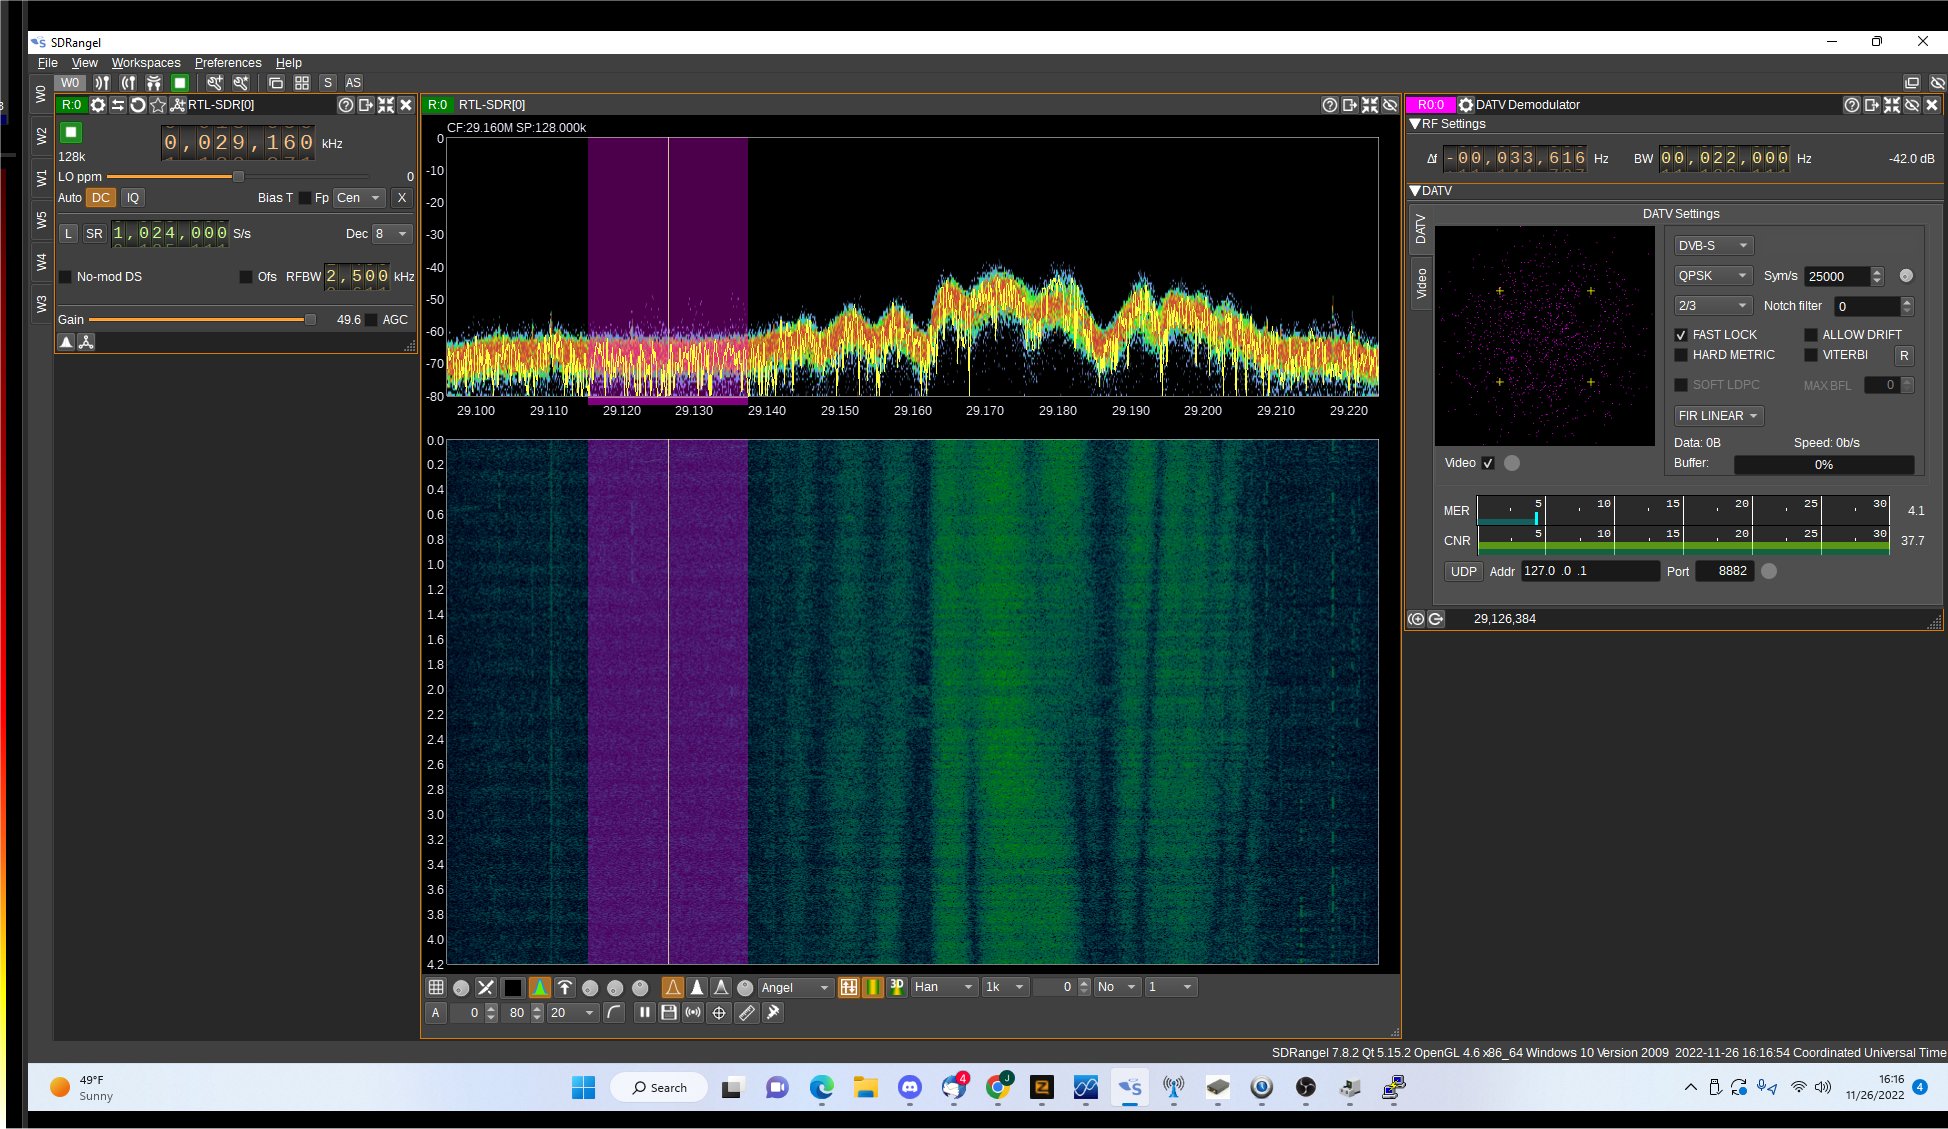Viewport: 1948px width, 1129px height.
Task: Add a channel to RTL-SDR device
Action: point(178,105)
